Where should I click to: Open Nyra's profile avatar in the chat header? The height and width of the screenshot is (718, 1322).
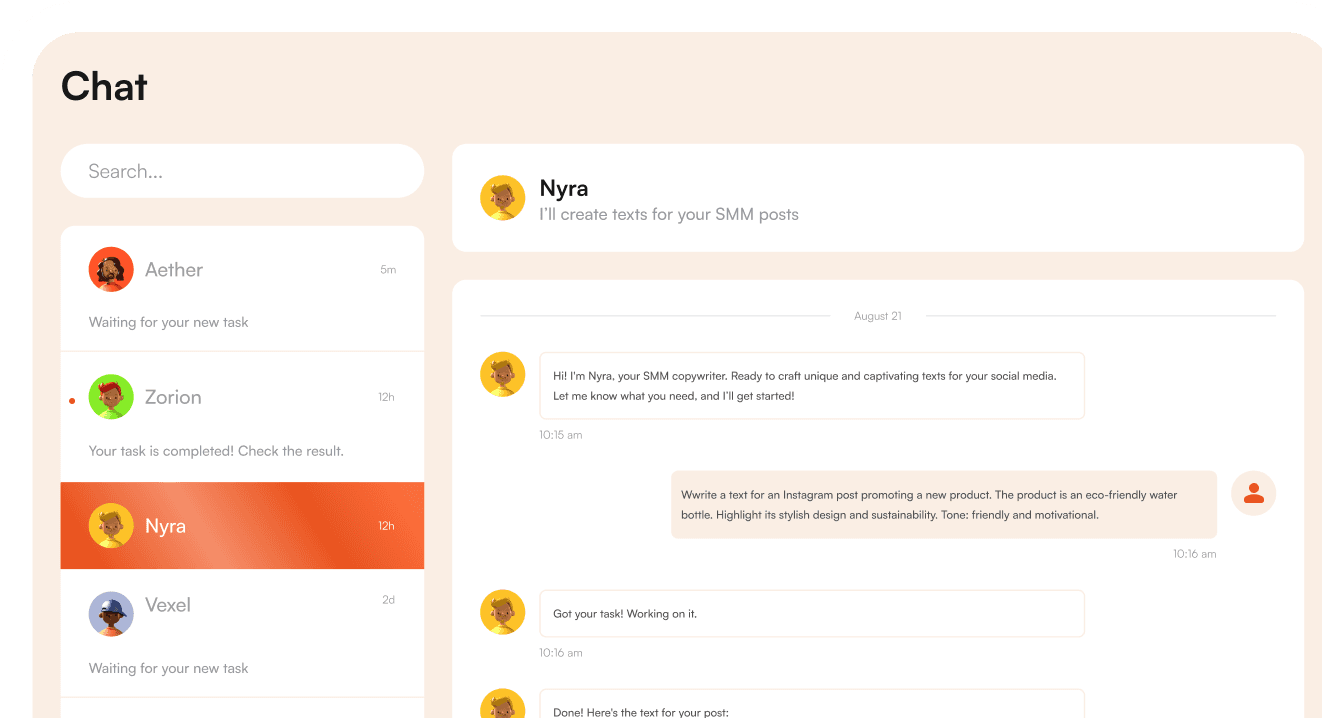pos(503,198)
